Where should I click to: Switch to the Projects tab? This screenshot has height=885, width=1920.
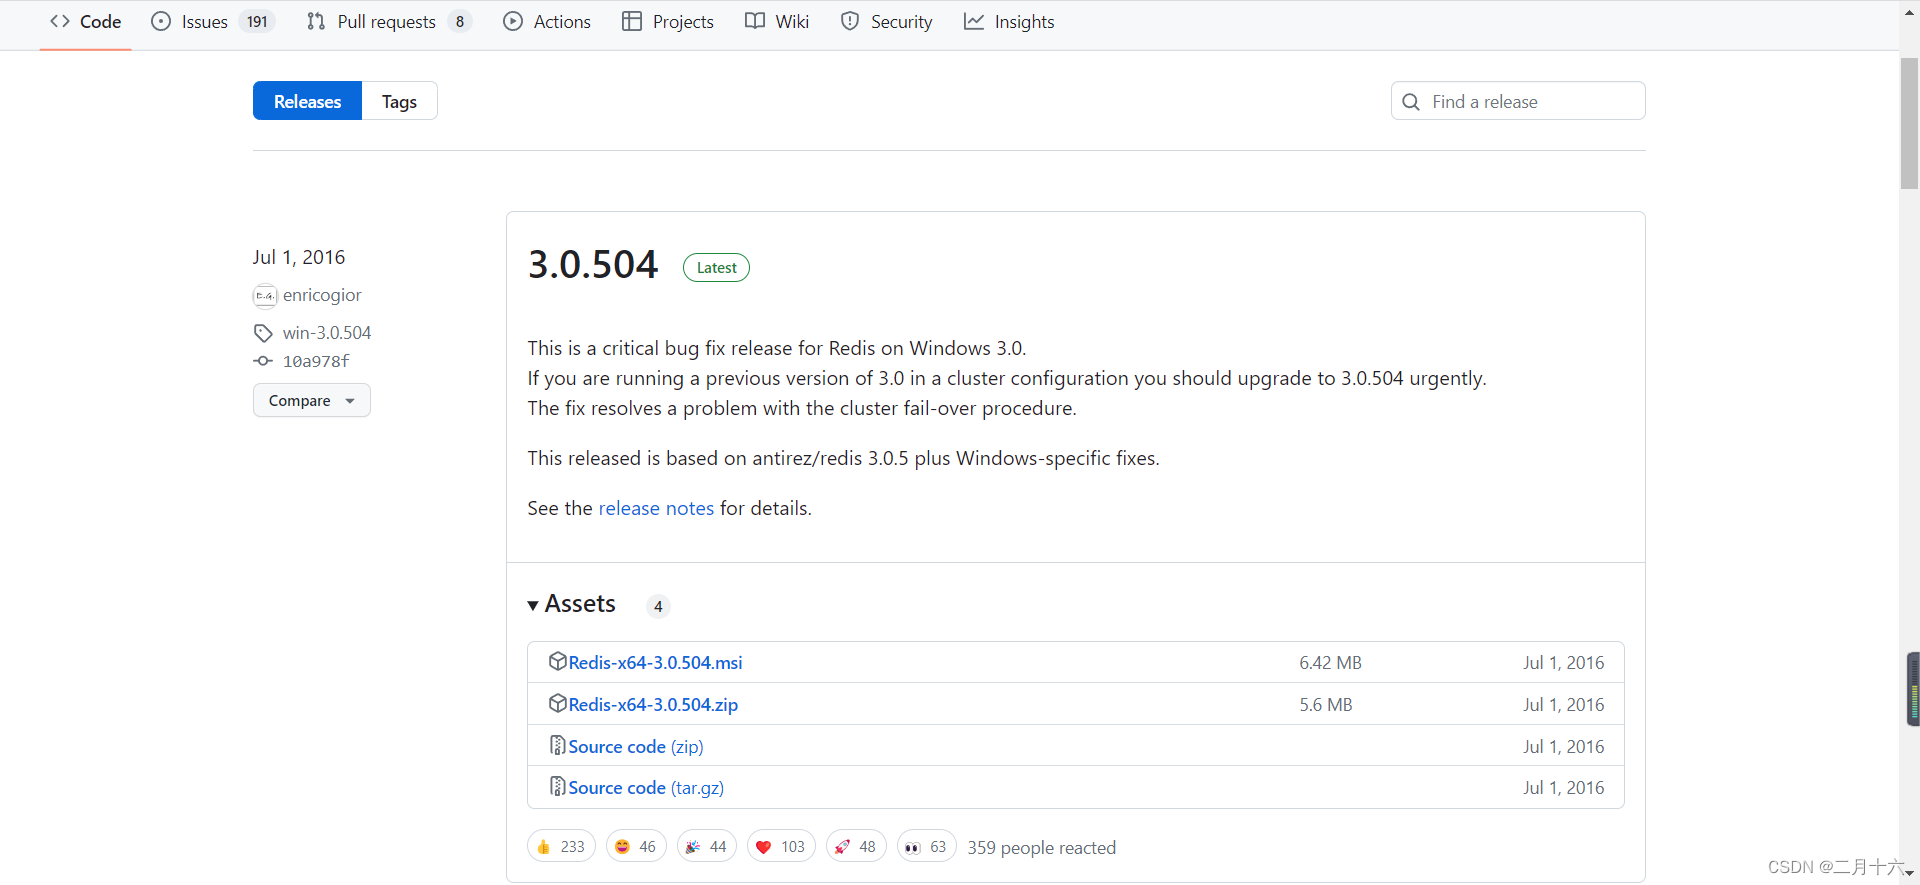pyautogui.click(x=668, y=22)
